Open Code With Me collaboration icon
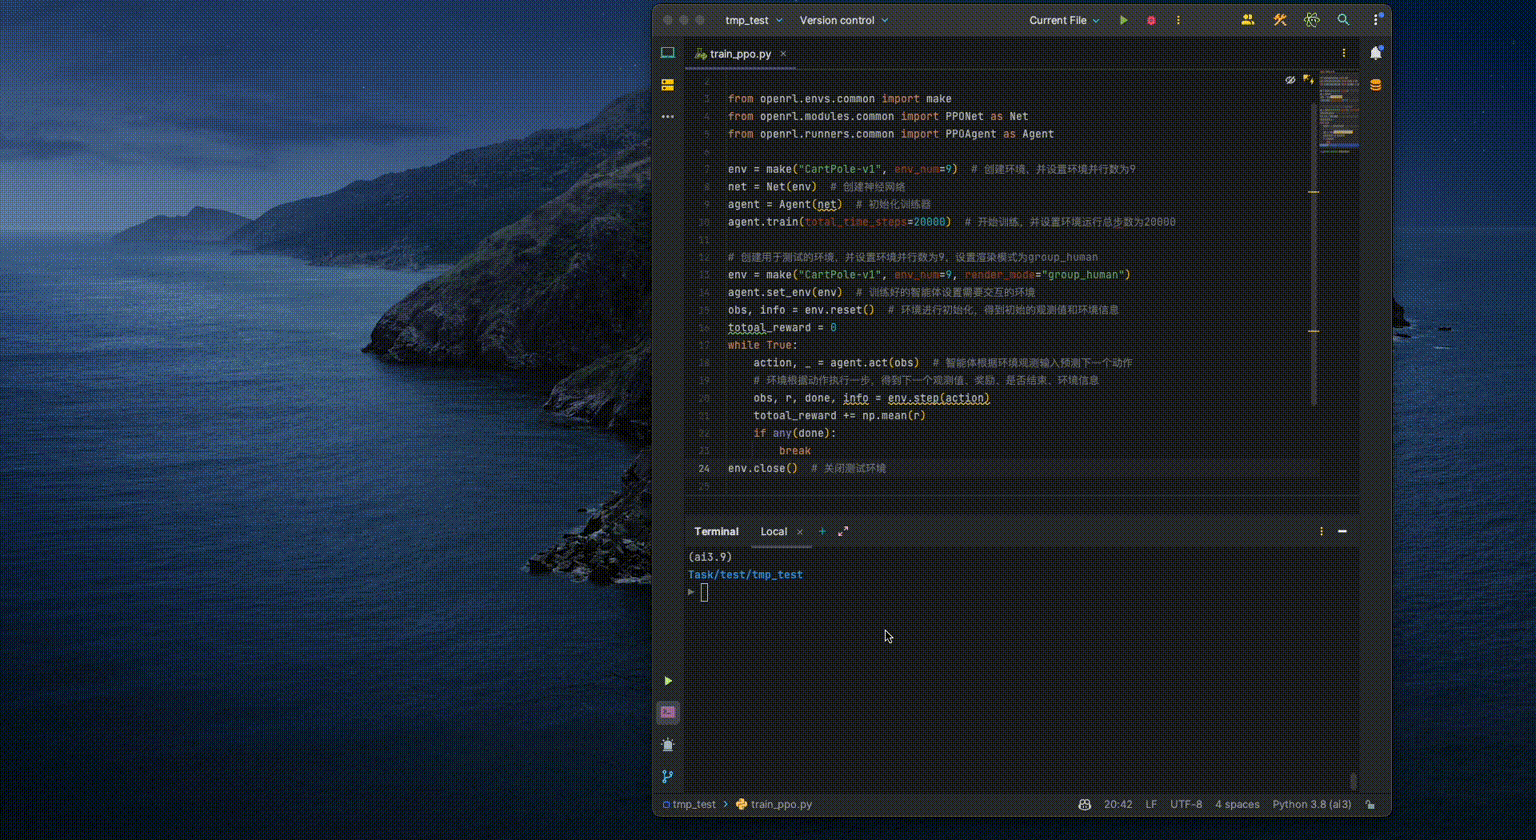Image resolution: width=1536 pixels, height=840 pixels. click(x=1248, y=20)
